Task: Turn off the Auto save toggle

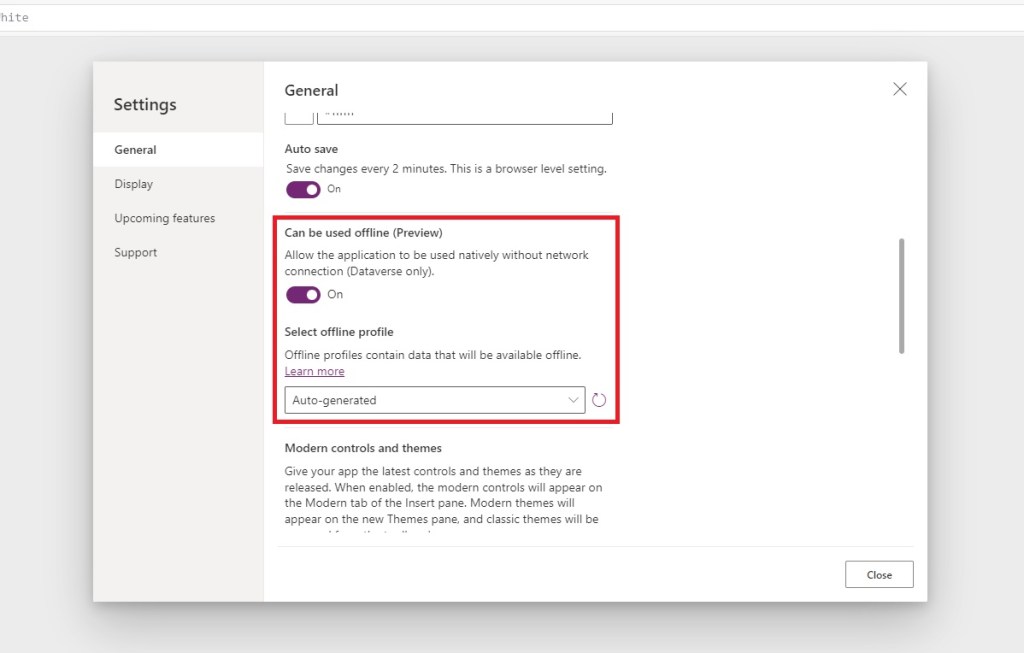Action: pyautogui.click(x=303, y=189)
